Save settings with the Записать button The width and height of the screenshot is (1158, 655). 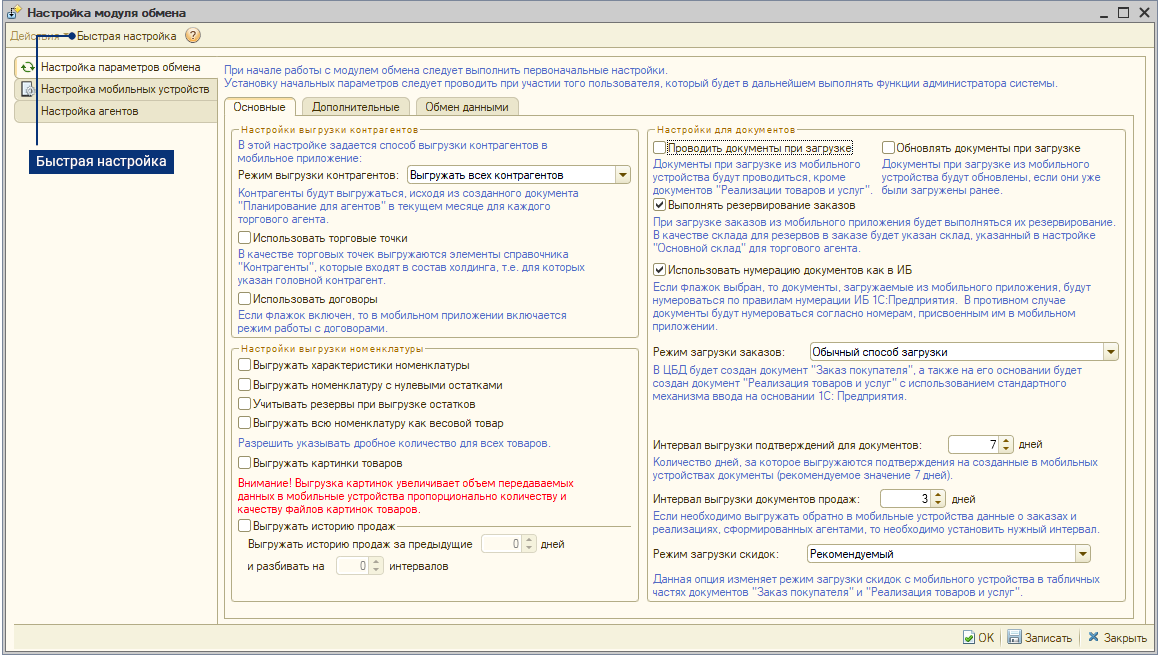coord(1040,637)
